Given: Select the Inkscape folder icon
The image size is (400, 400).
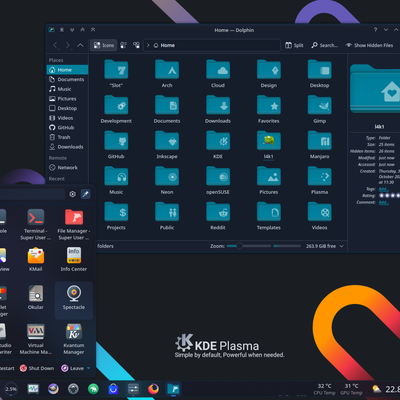Looking at the screenshot, I should [x=167, y=141].
